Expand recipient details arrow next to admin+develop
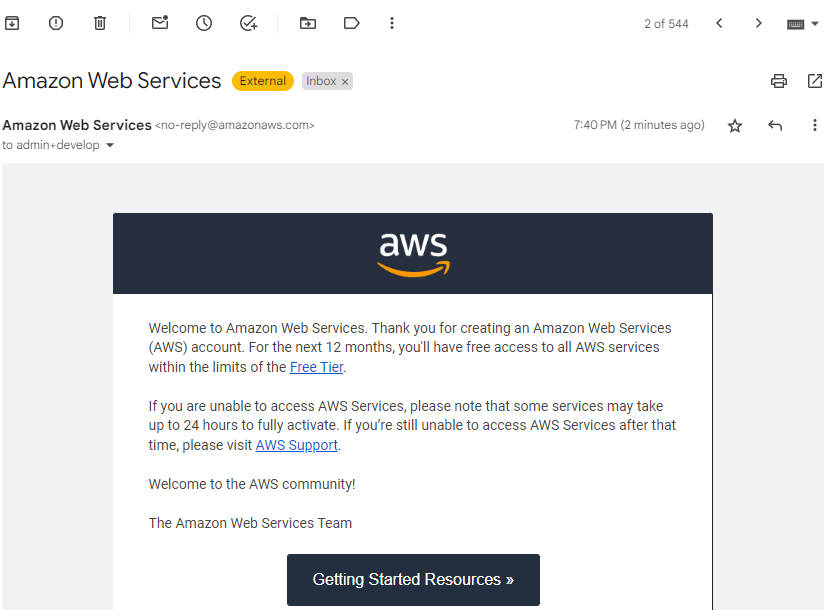This screenshot has height=610, width=824. [x=110, y=146]
